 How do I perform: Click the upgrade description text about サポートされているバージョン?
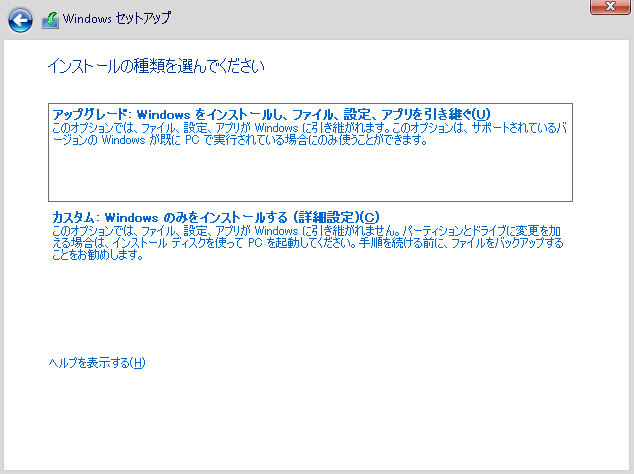[309, 134]
